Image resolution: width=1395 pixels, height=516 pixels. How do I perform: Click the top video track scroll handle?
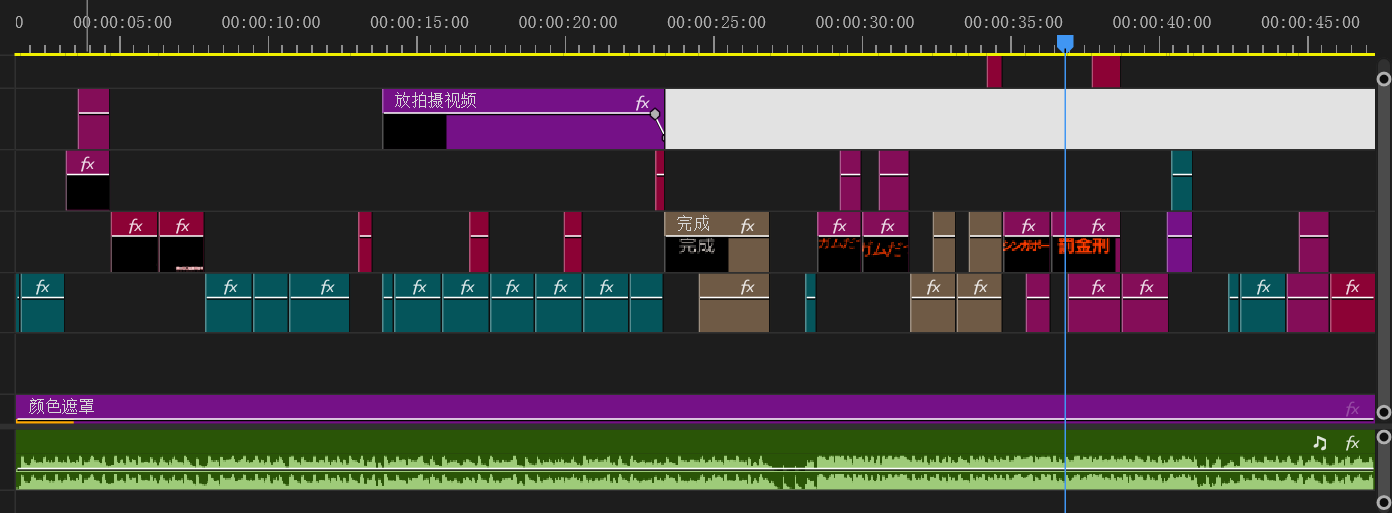coord(1384,78)
